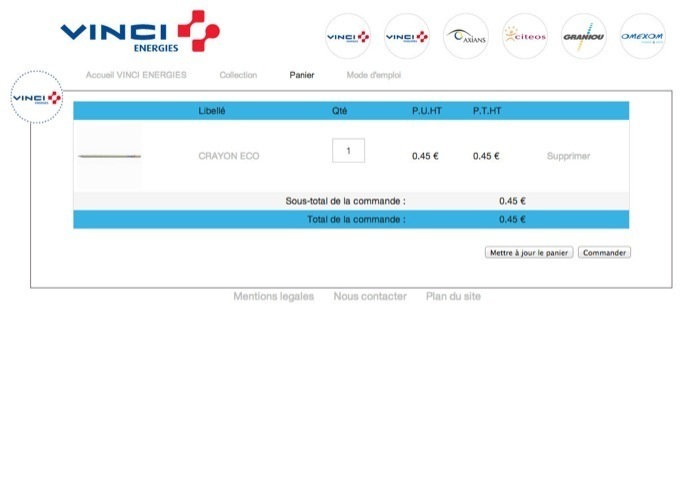This screenshot has width=700, height=495.
Task: Open the CRAYON ECO product link
Action: point(229,156)
